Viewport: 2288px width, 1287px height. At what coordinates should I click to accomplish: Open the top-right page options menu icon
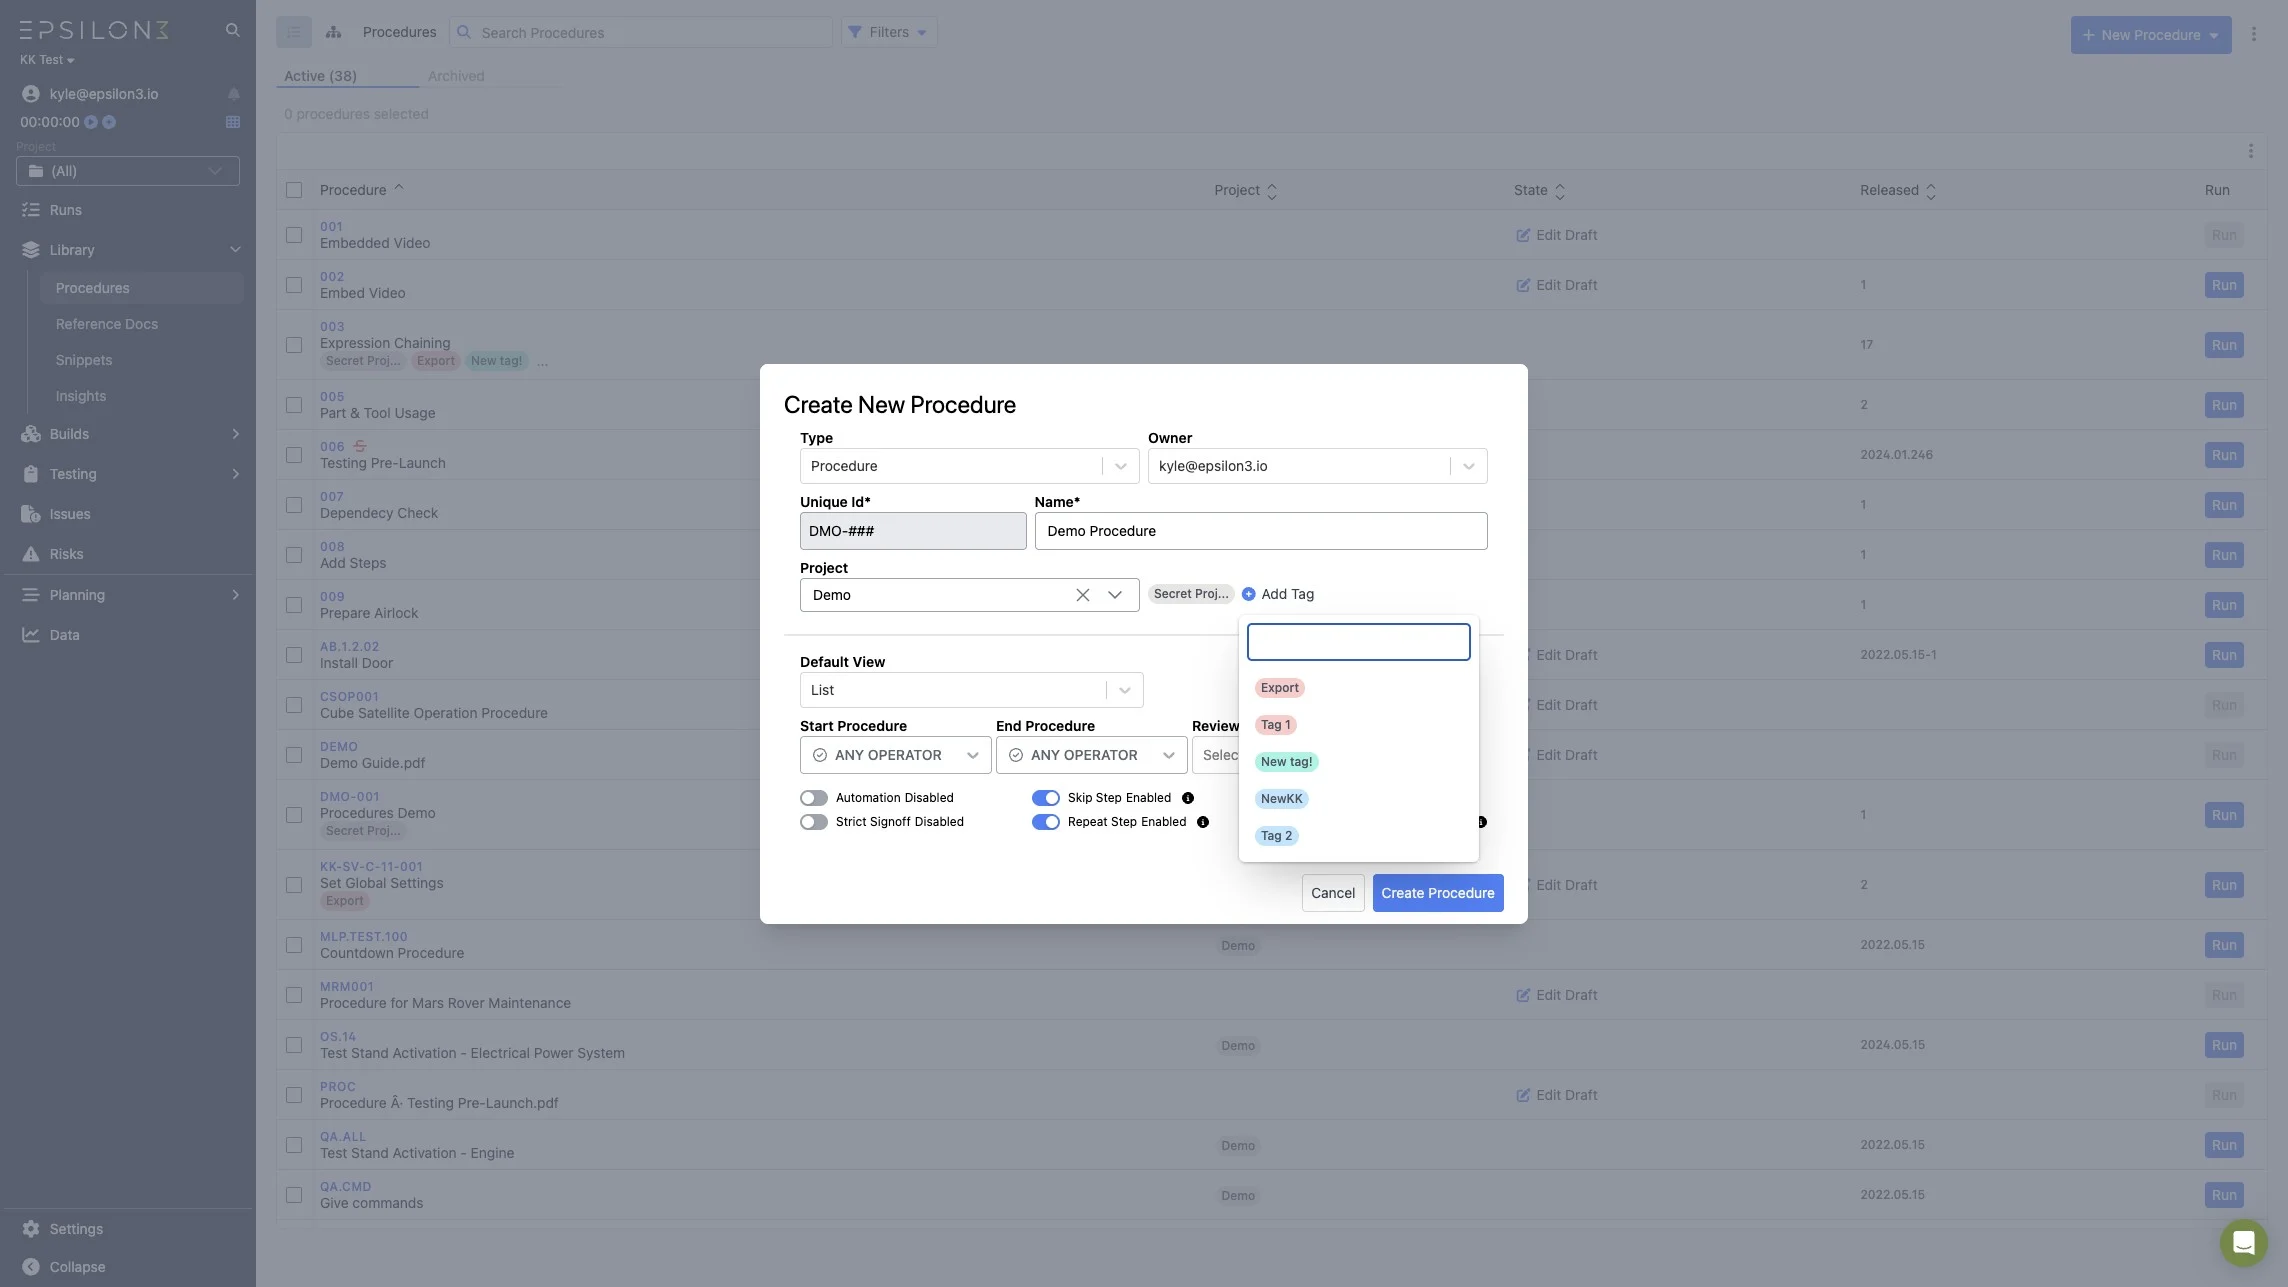point(2254,34)
